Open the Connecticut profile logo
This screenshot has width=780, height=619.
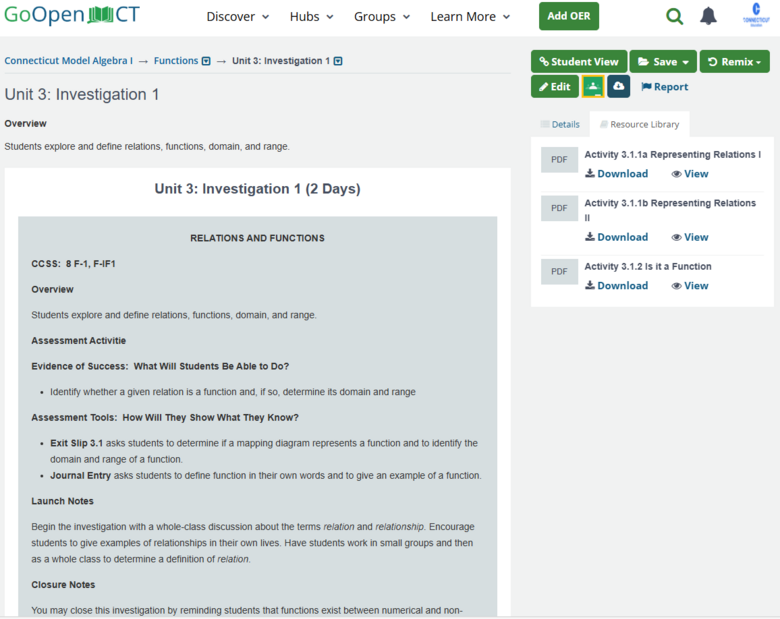tap(756, 15)
